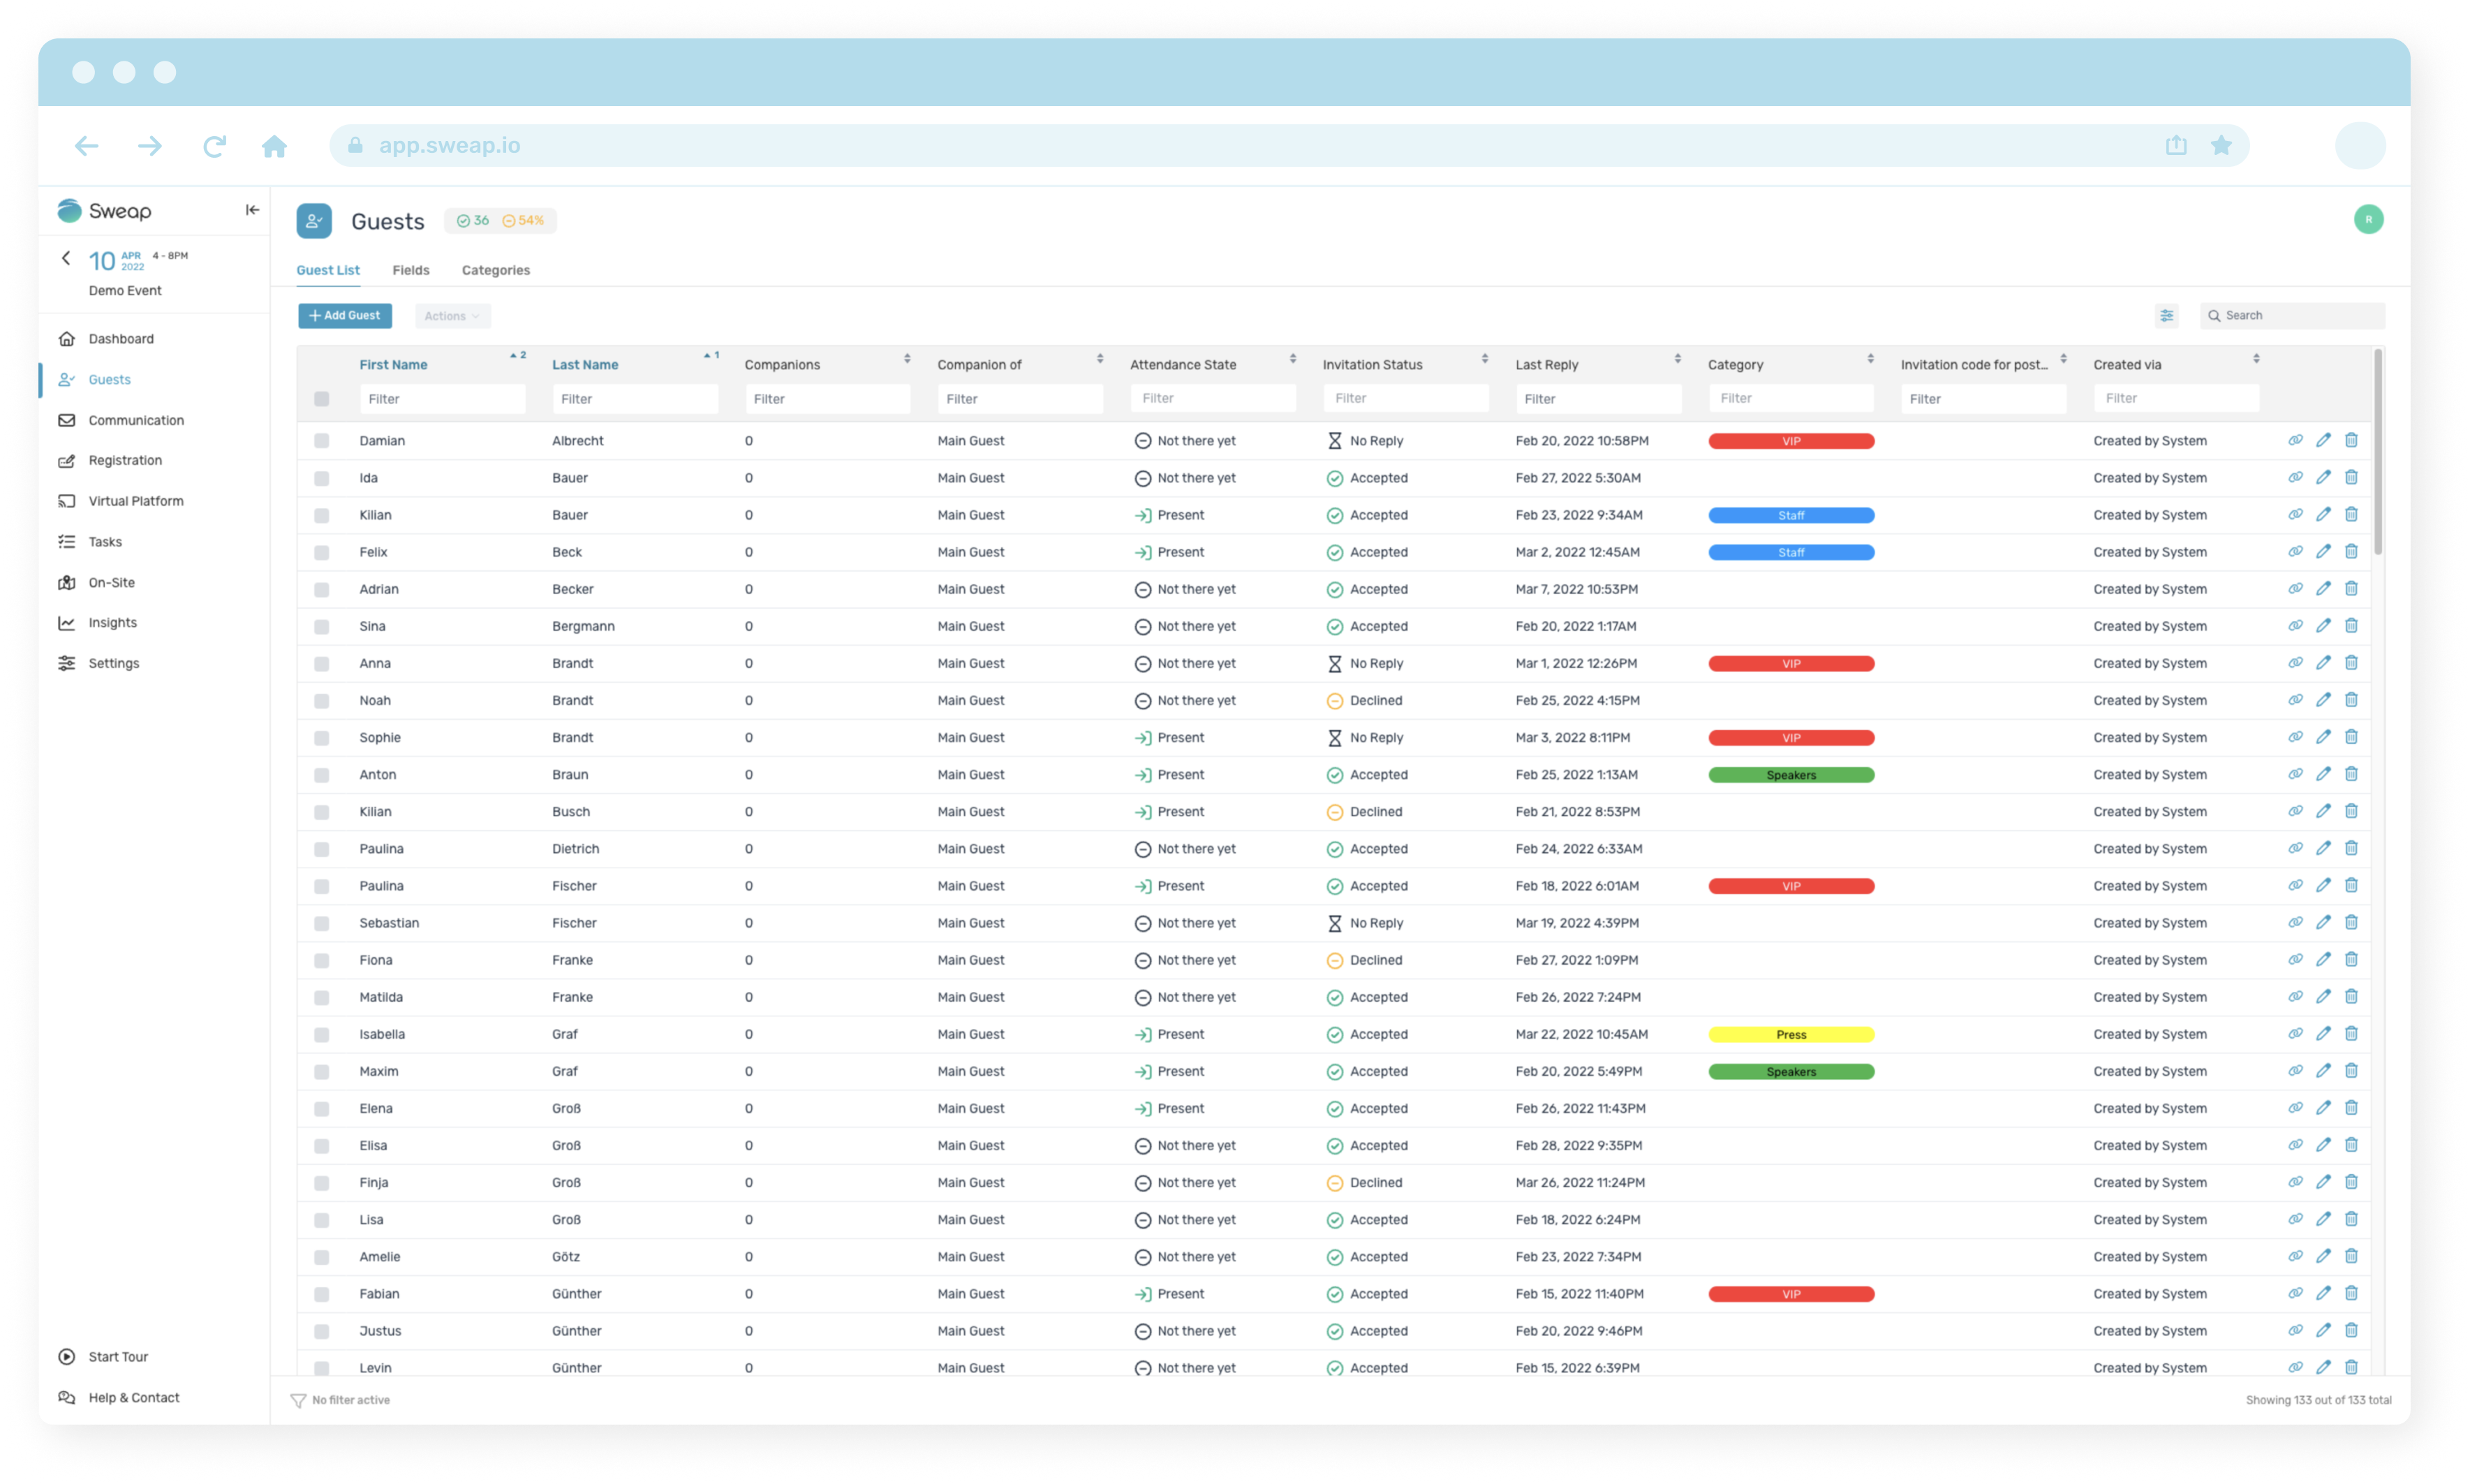The width and height of the screenshot is (2470, 1484).
Task: Switch to the Fields tab
Action: [x=410, y=270]
